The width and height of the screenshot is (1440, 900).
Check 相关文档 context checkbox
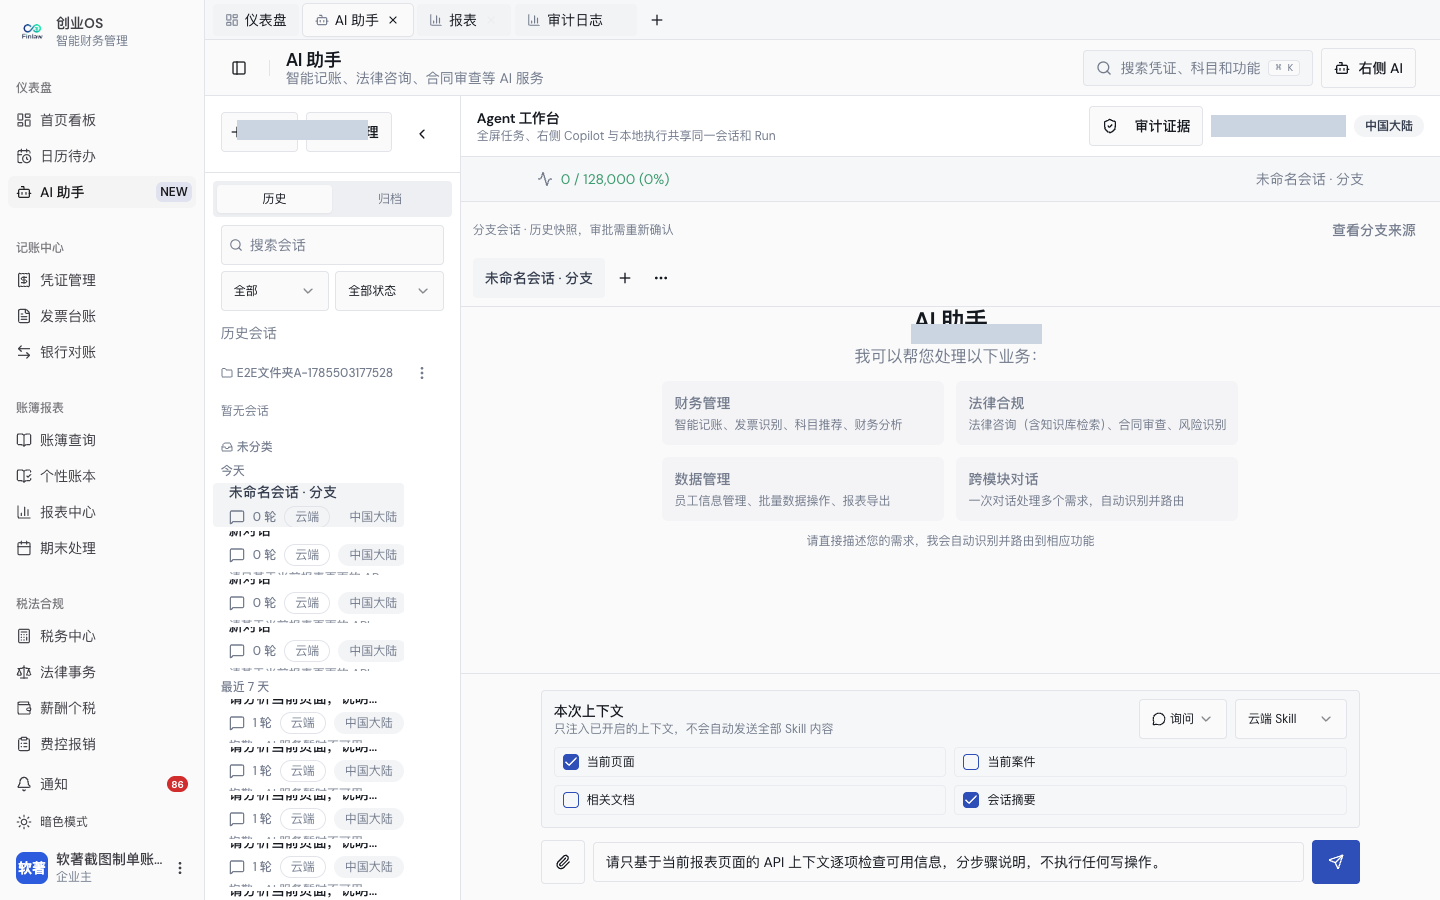(571, 800)
